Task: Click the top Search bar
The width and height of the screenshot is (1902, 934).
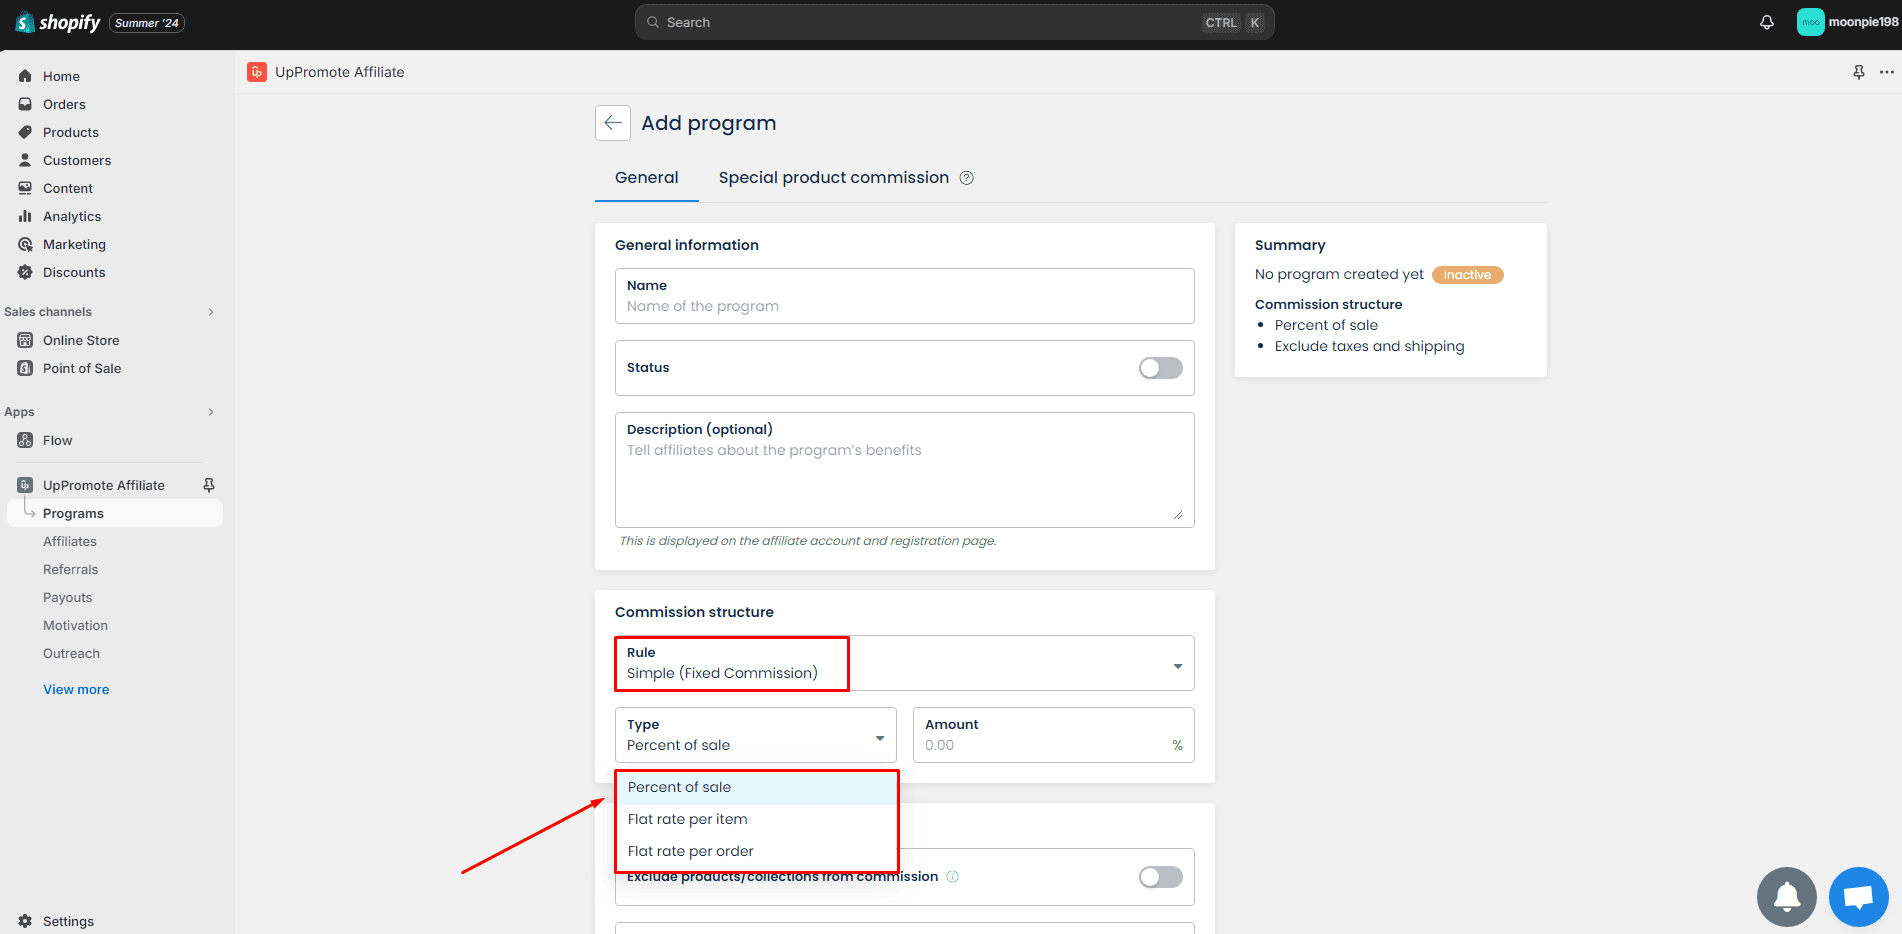Action: (954, 22)
